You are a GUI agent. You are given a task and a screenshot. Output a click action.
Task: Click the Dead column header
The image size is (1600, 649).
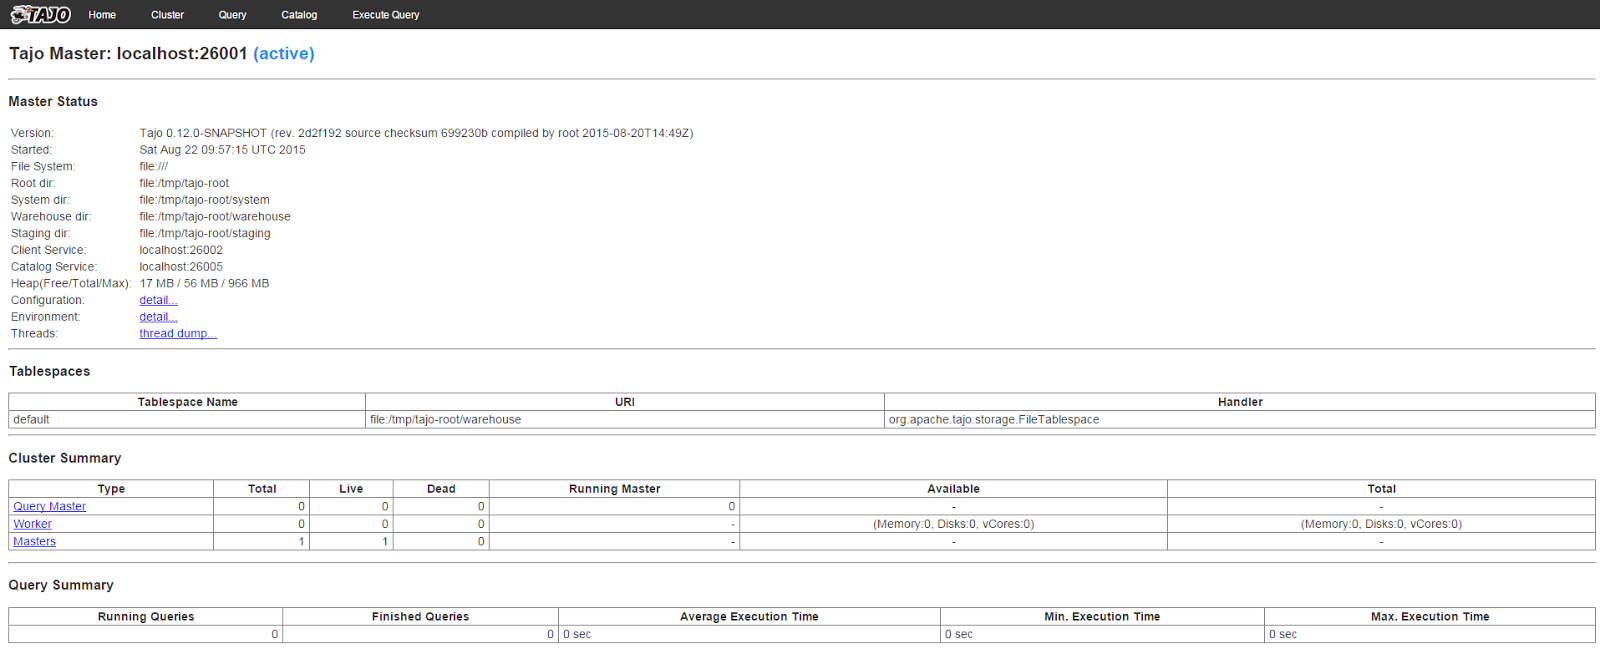click(x=441, y=489)
